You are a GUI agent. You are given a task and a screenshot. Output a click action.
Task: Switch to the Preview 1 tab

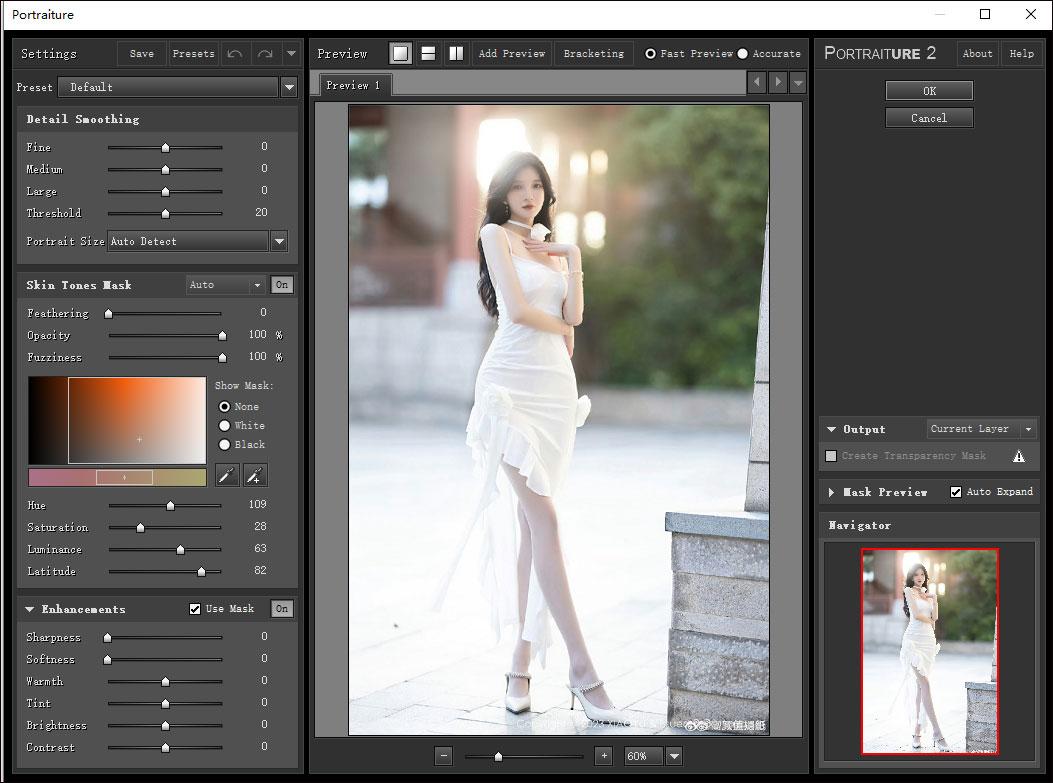pyautogui.click(x=353, y=85)
